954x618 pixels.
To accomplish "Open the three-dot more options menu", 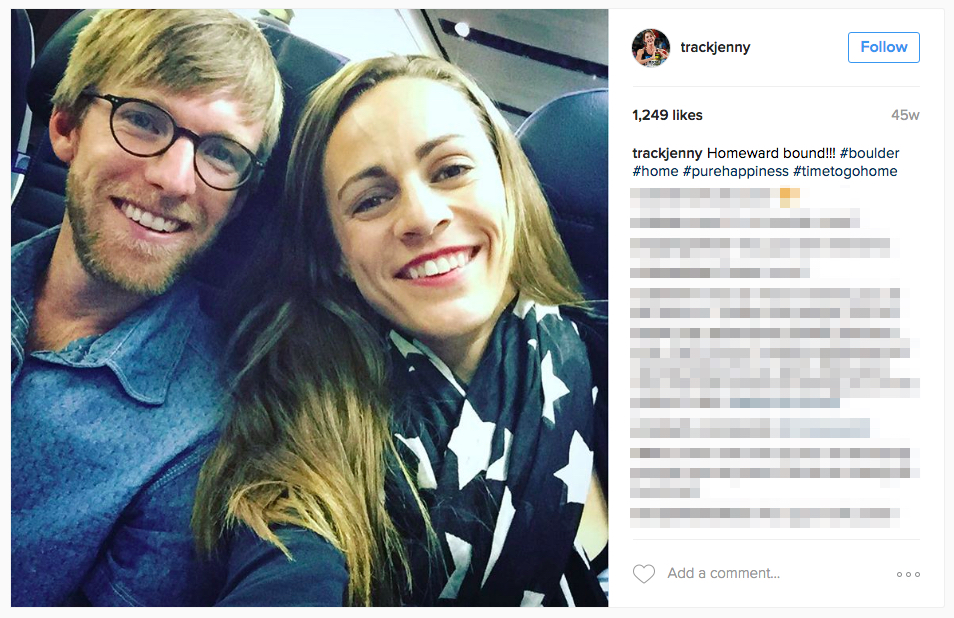I will (908, 574).
